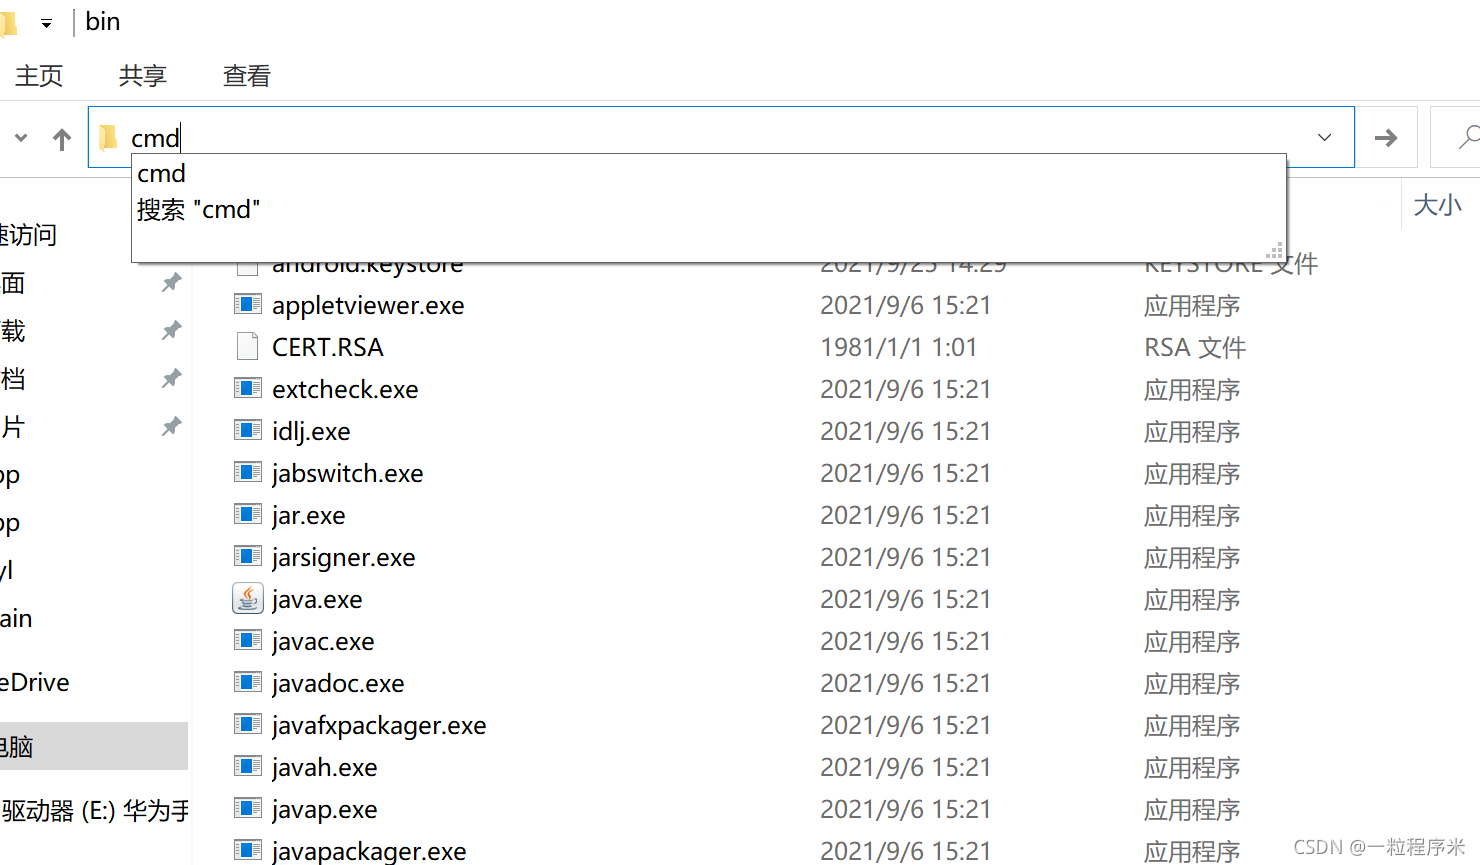Select the jarsigner.exe icon

coord(248,556)
